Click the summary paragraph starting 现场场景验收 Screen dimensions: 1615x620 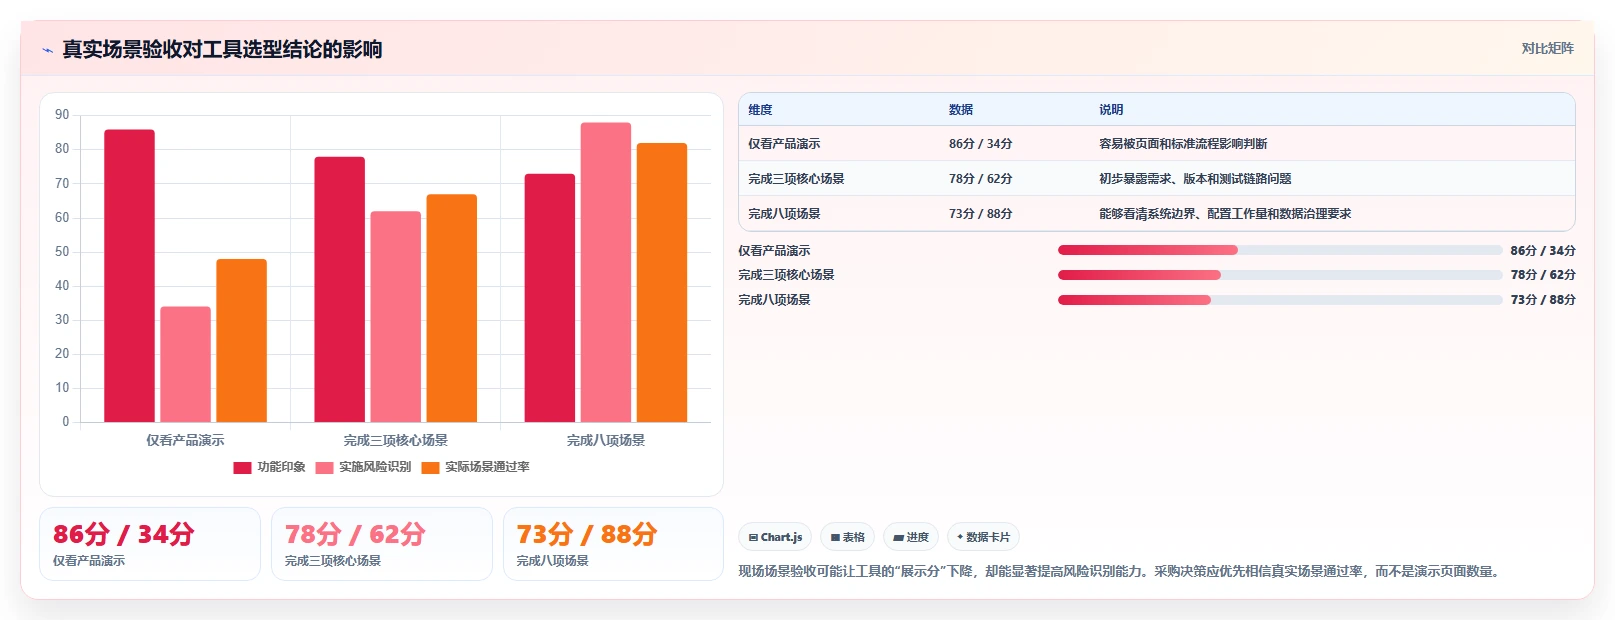(1121, 572)
